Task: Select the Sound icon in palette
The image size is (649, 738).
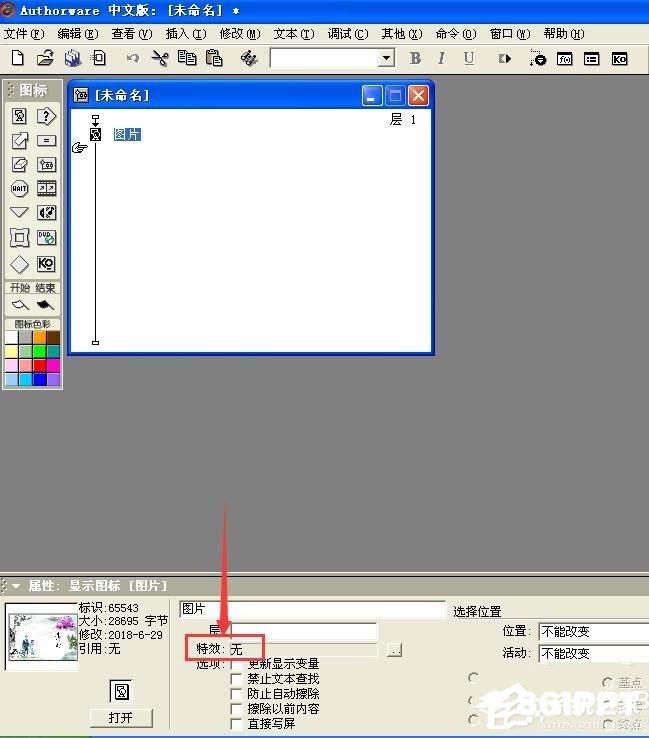Action: (46, 213)
